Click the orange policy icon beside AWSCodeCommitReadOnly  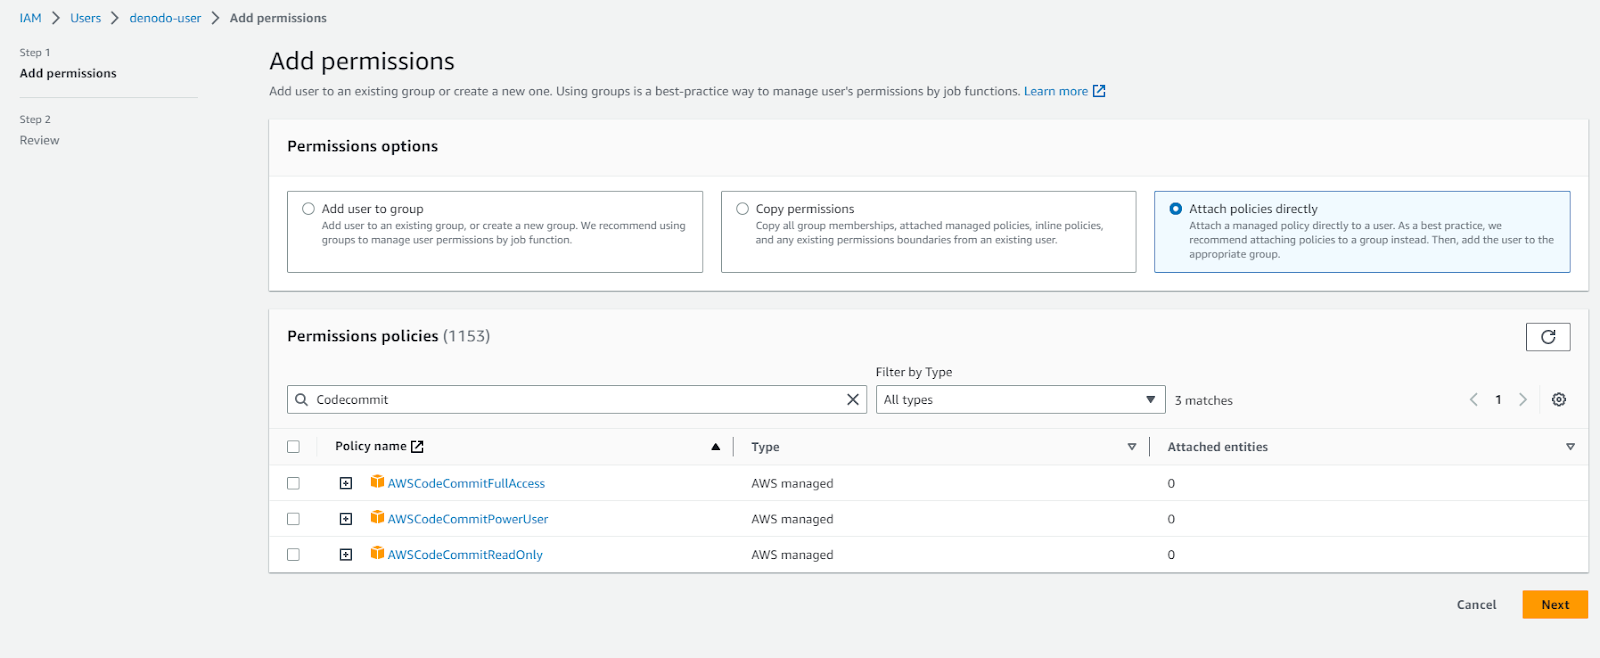tap(377, 553)
